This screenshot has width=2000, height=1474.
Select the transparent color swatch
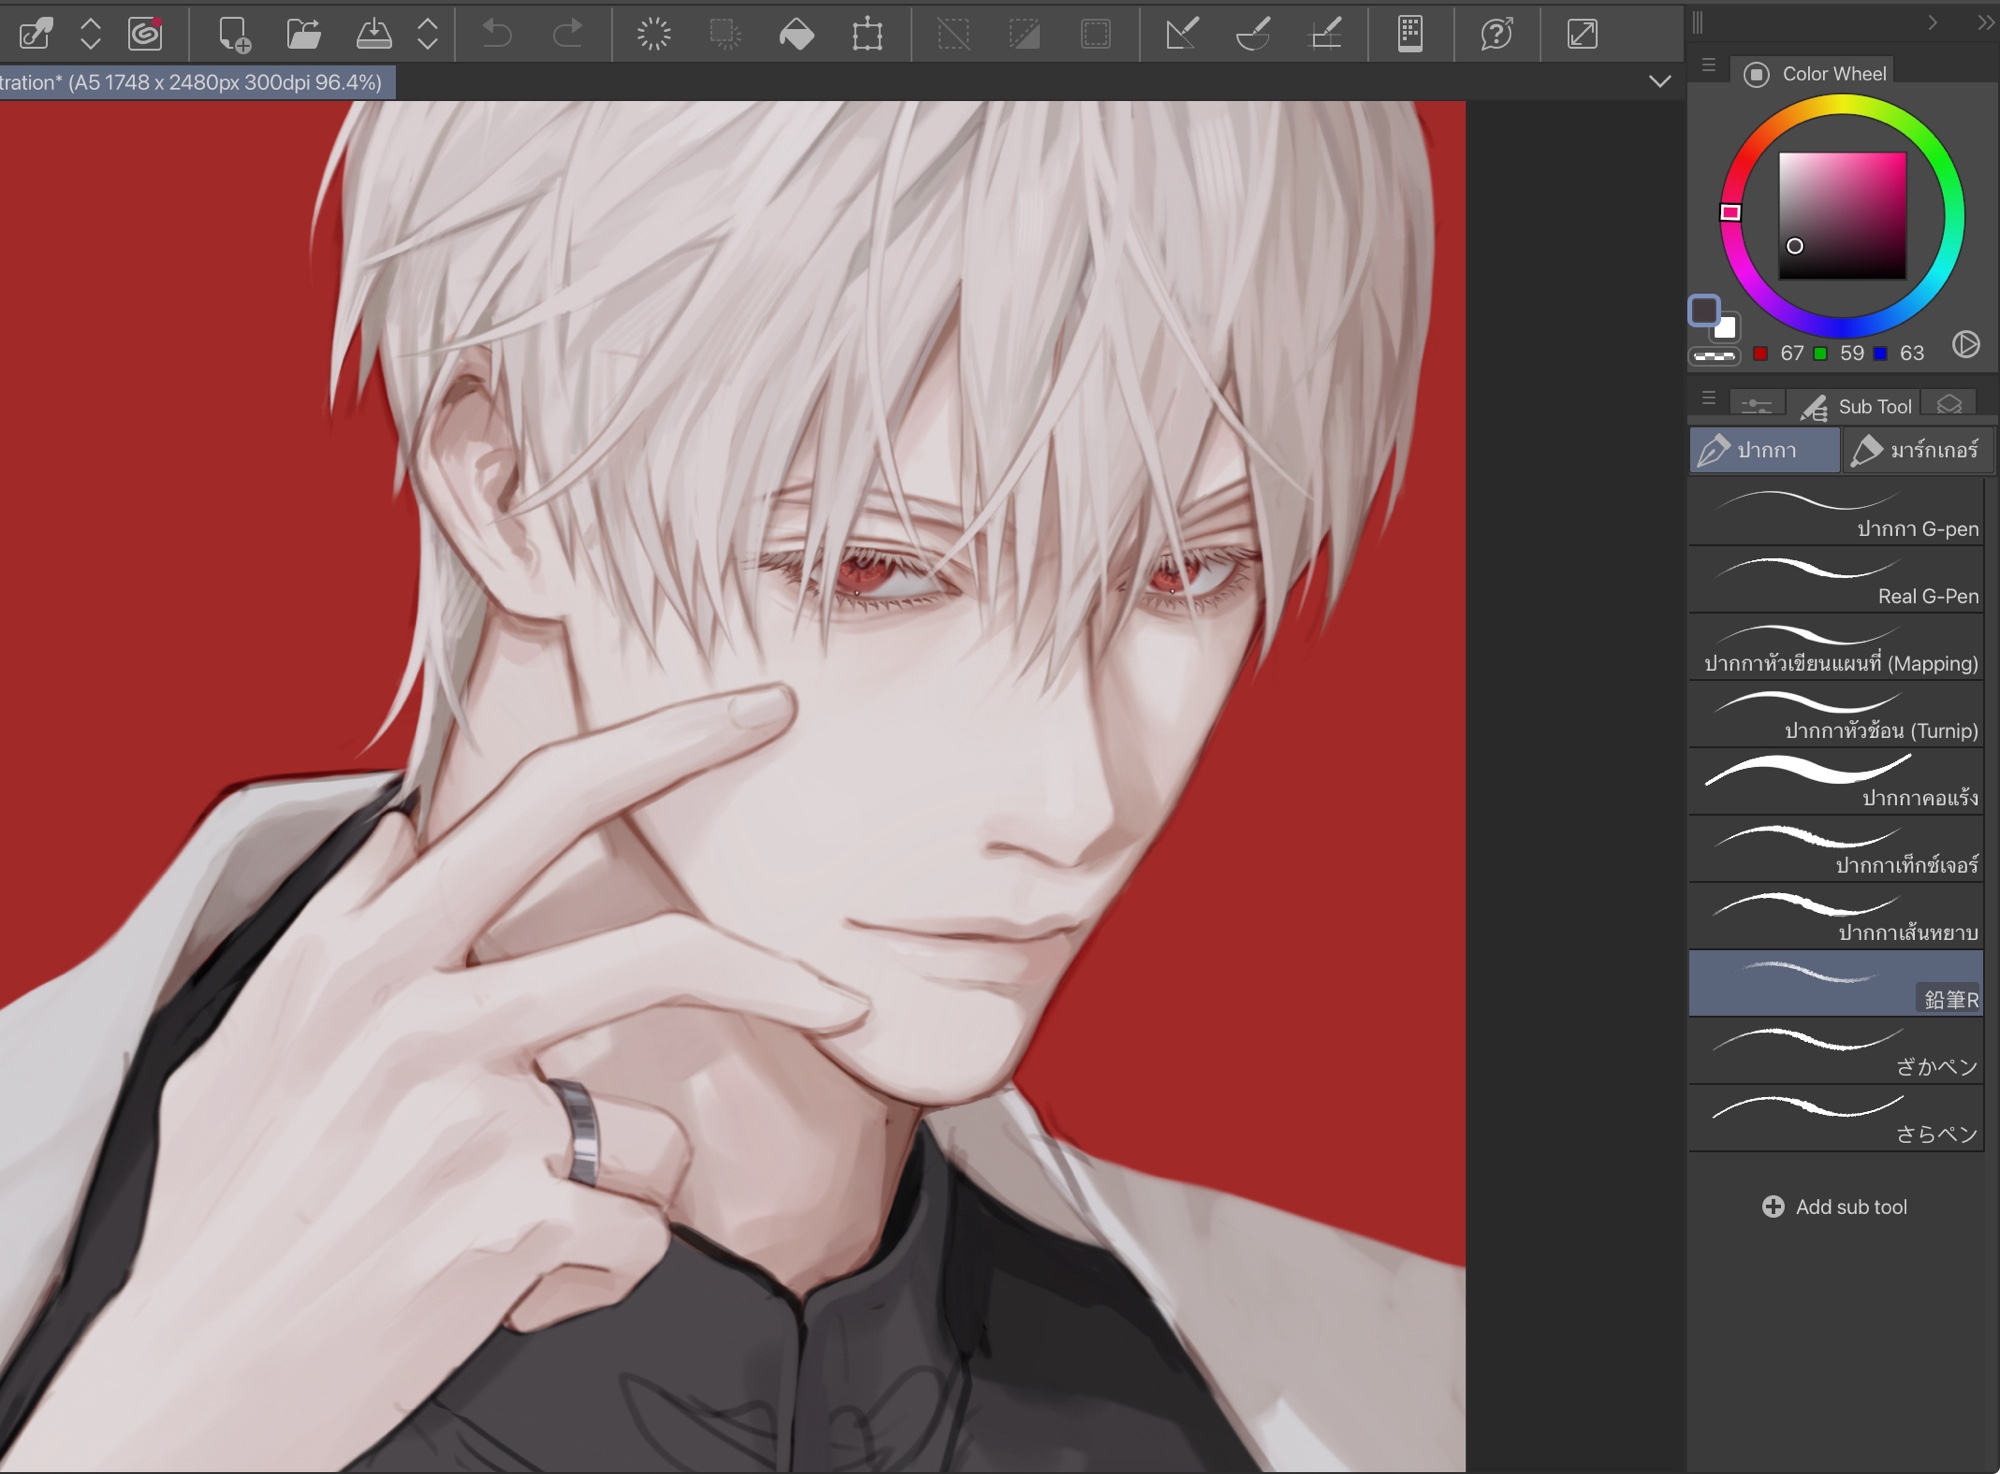tap(1714, 356)
